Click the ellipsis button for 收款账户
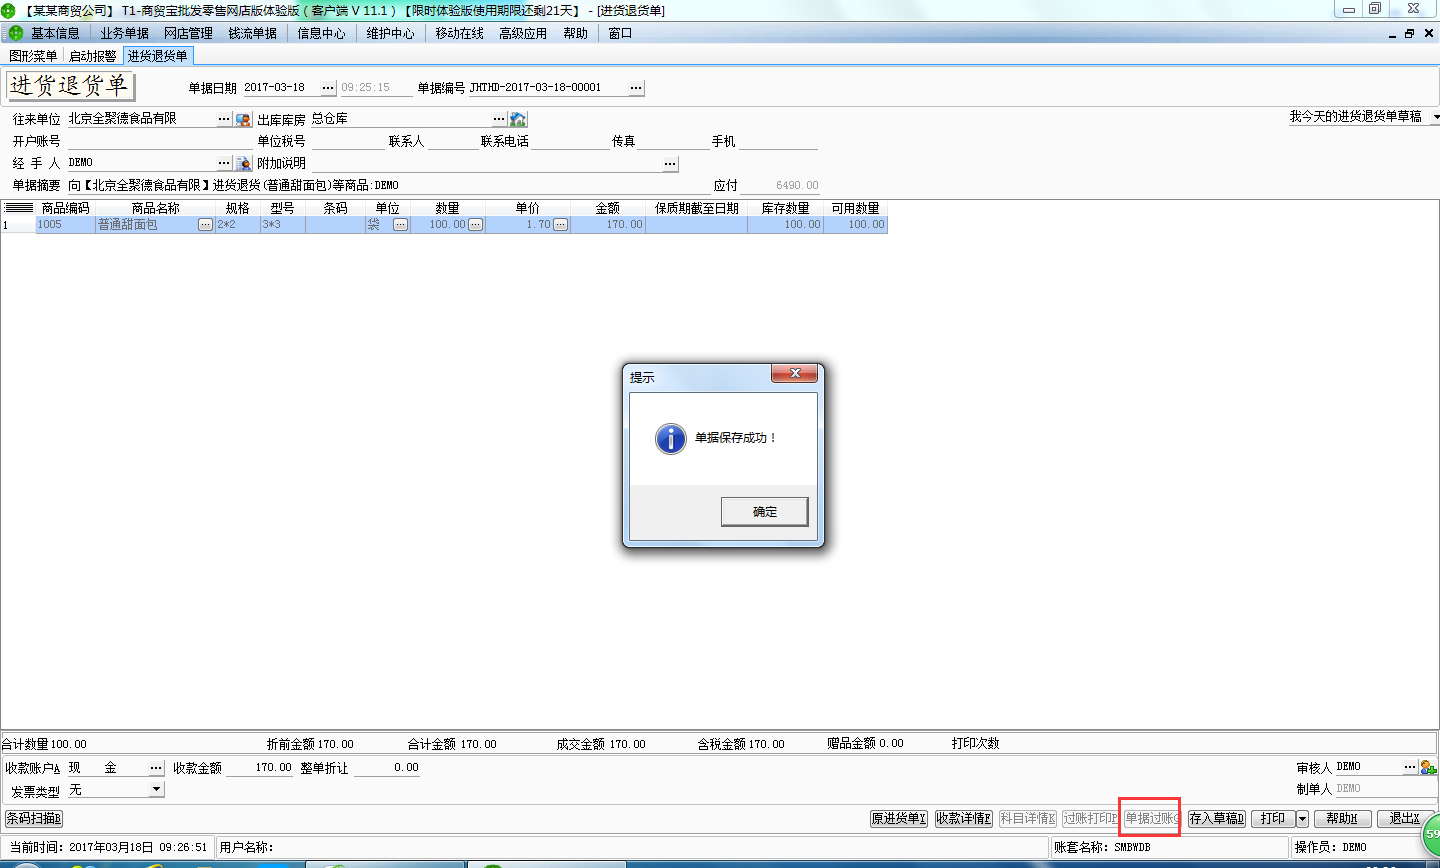 coord(156,768)
